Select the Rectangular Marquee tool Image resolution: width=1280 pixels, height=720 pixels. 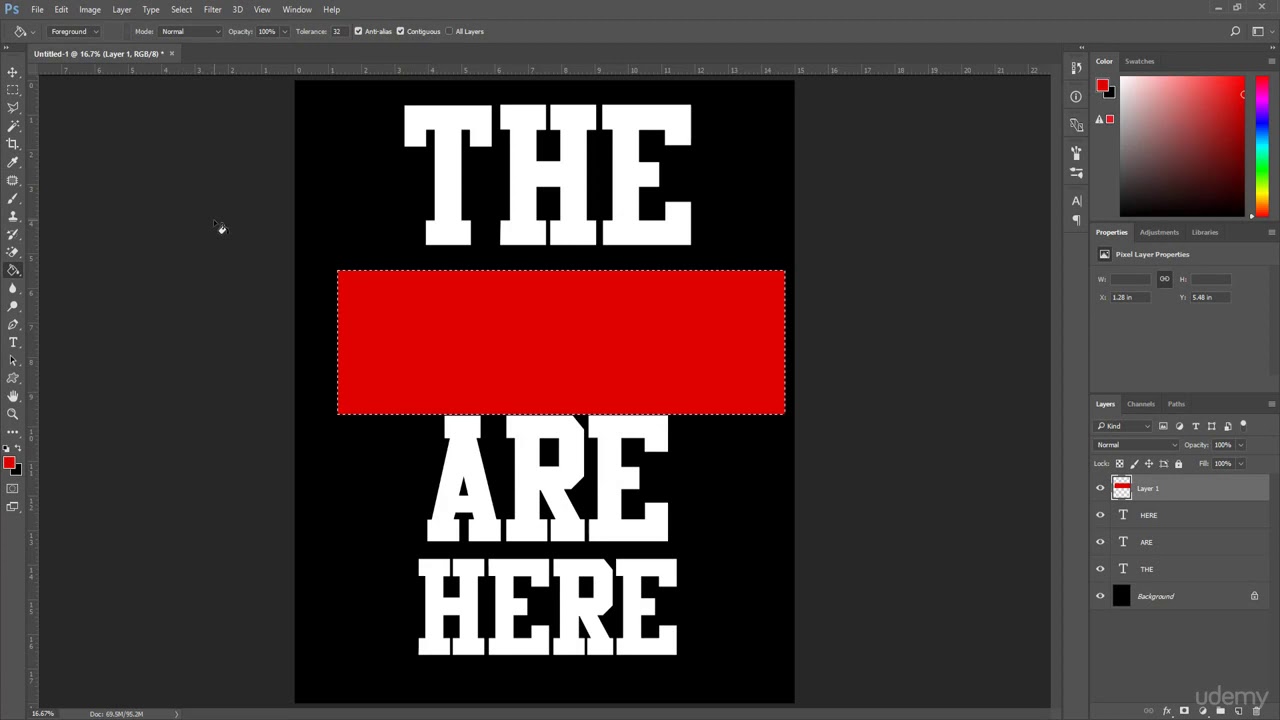coord(13,90)
